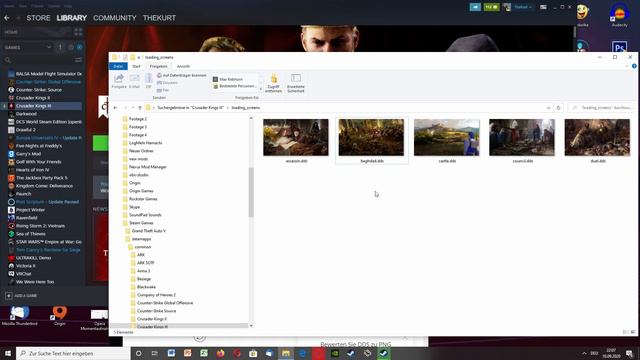Click loading_screens breadcrumb in address bar
Image resolution: width=640 pixels, height=360 pixels.
pos(245,108)
